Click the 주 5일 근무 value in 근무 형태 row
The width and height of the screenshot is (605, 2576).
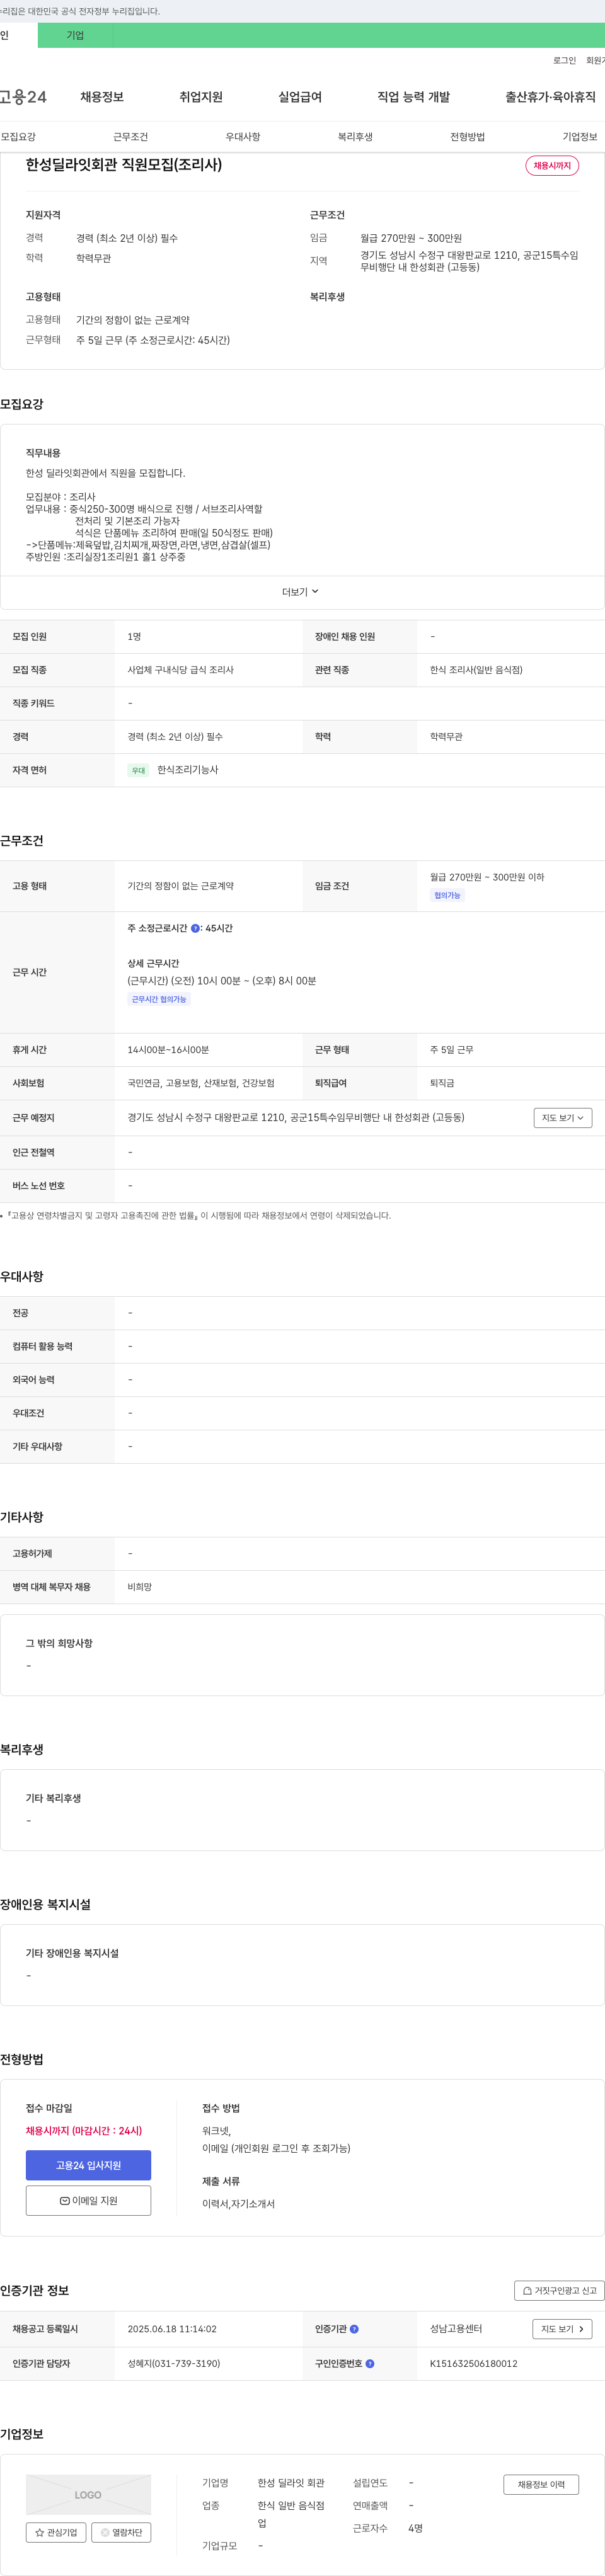[452, 1050]
